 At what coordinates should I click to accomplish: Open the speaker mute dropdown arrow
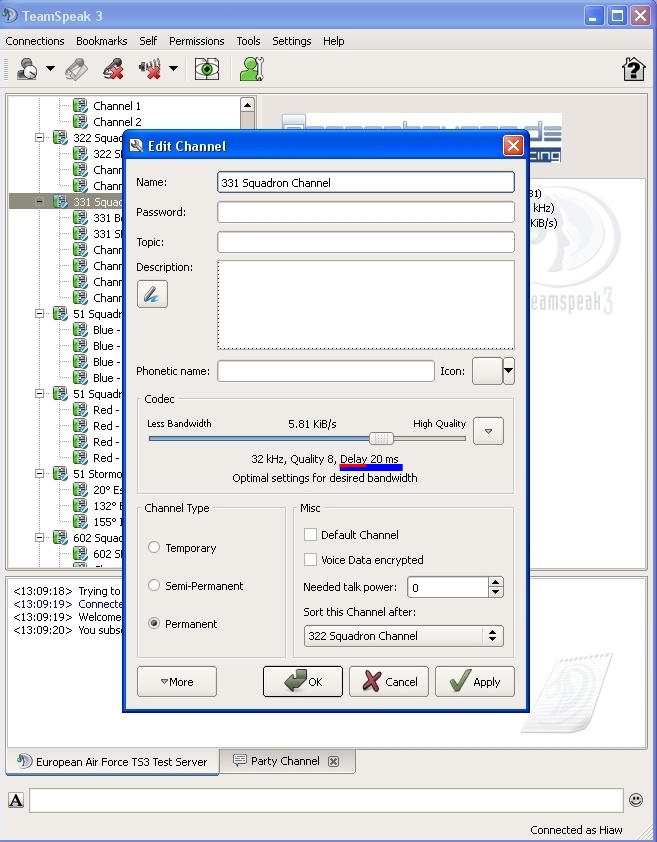pos(174,68)
